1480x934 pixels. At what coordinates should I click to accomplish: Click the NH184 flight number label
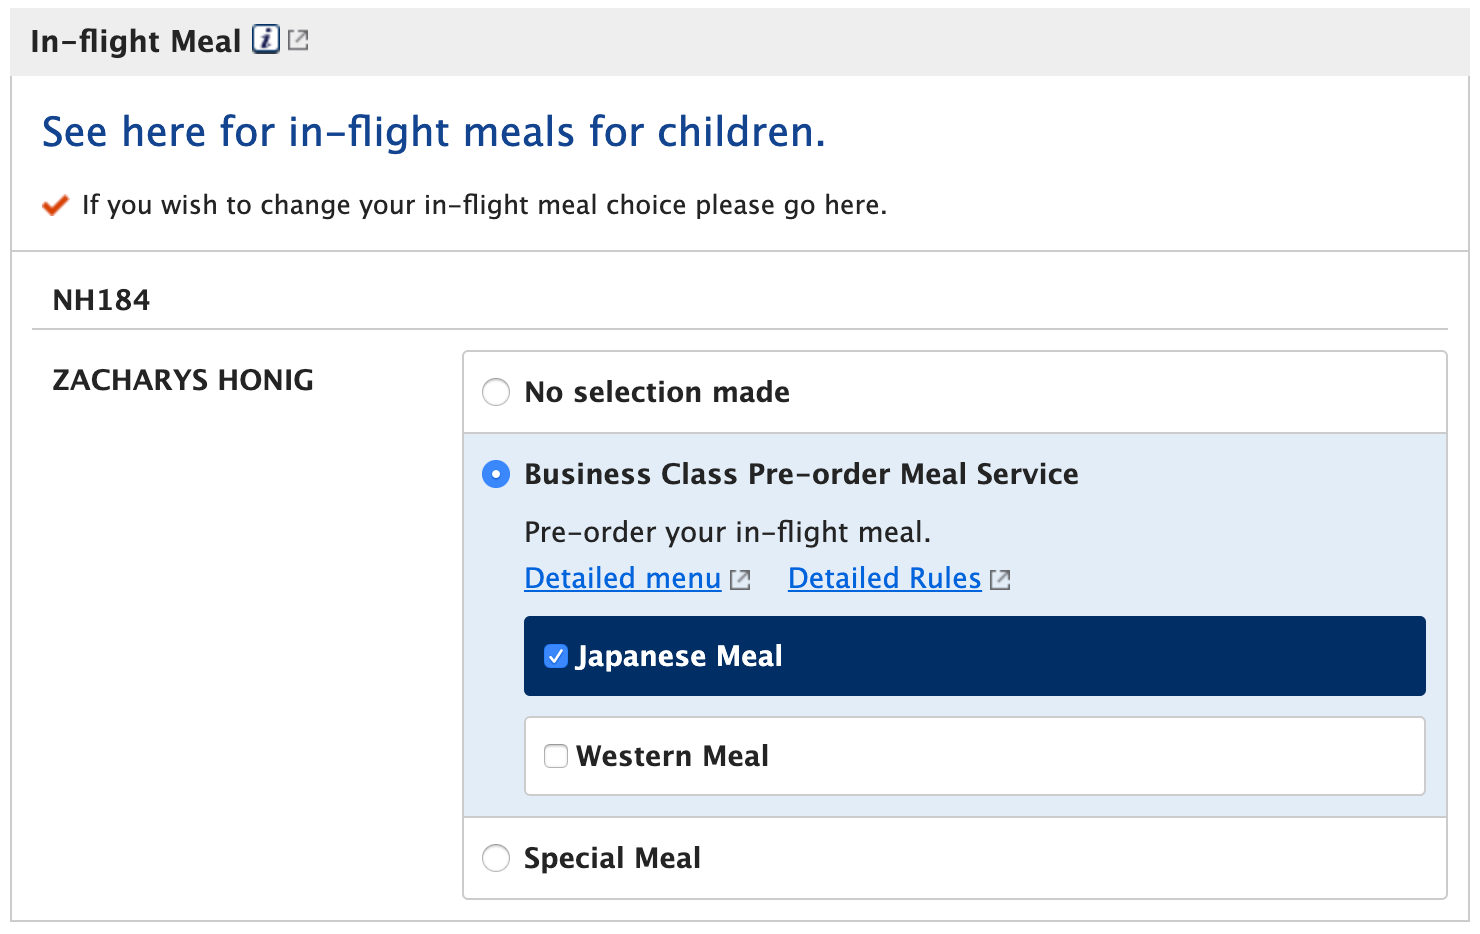[101, 300]
